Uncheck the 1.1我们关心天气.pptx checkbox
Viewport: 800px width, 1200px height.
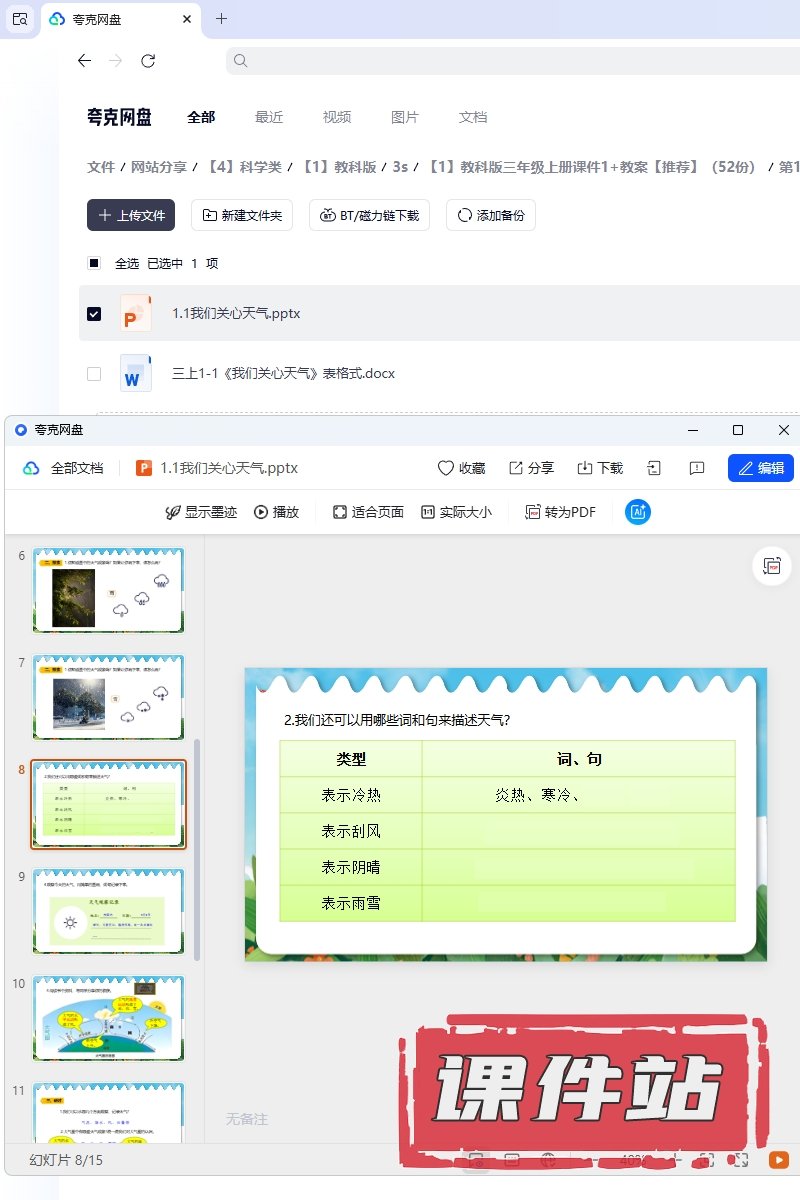(94, 314)
